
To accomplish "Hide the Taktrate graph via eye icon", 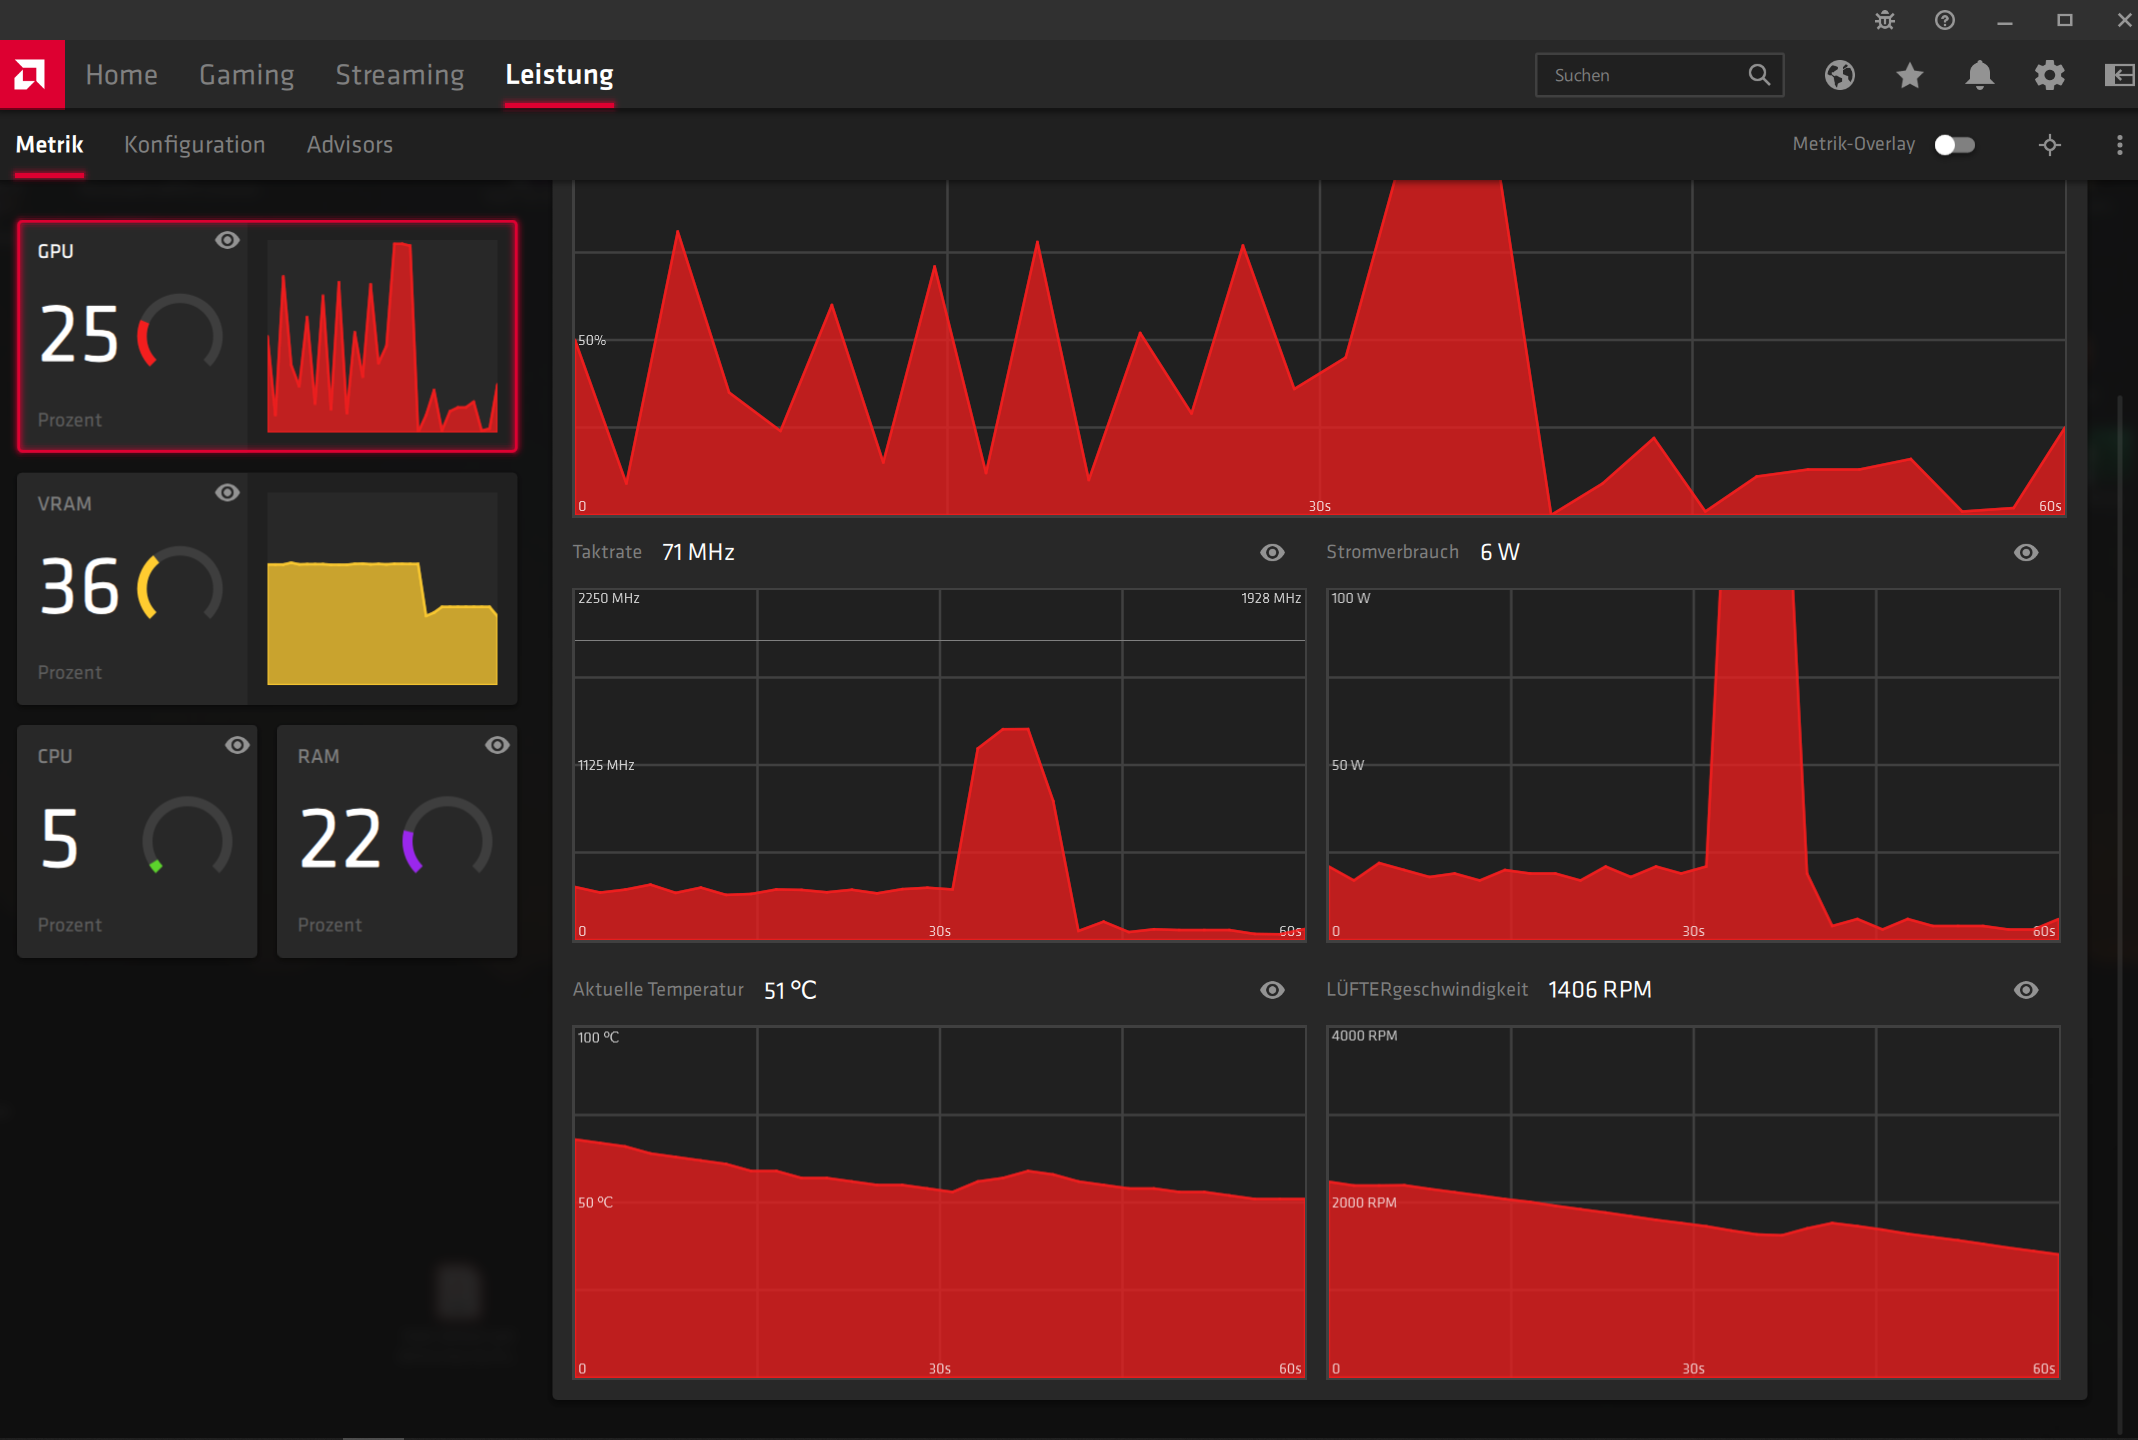I will (x=1272, y=552).
